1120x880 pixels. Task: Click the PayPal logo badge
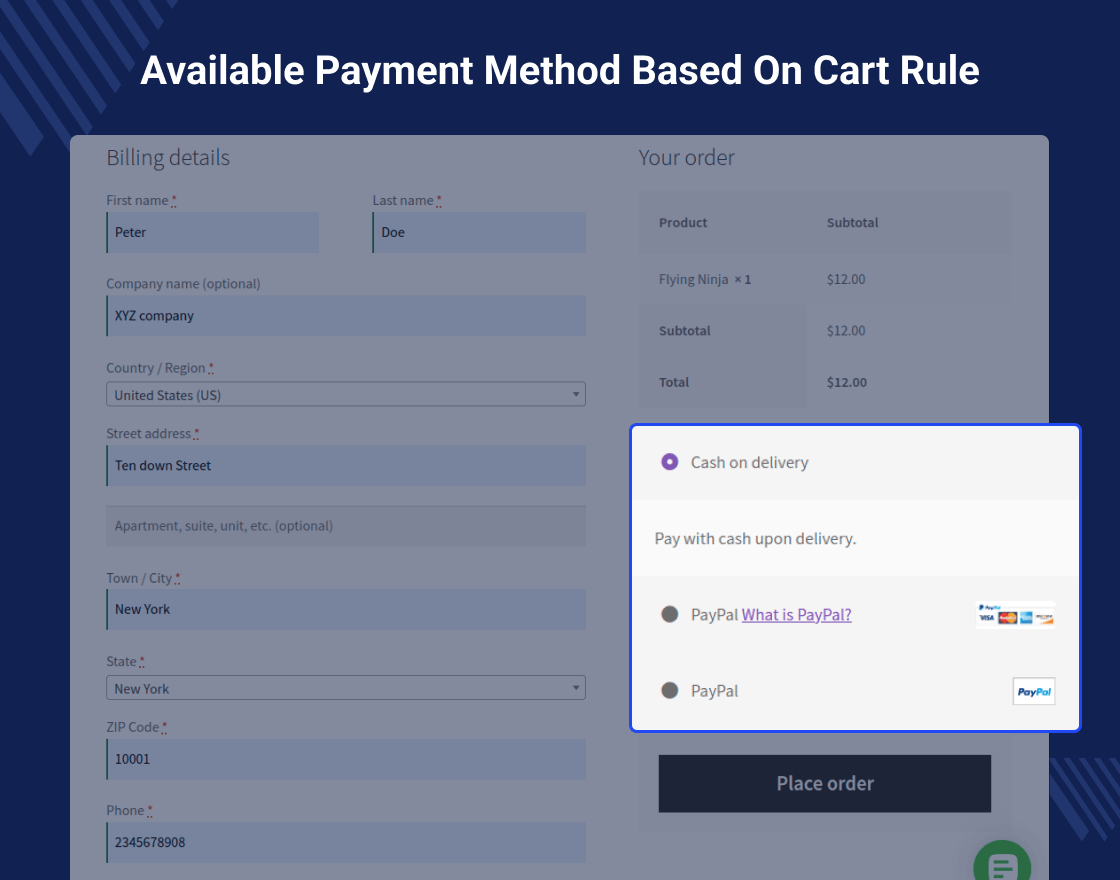[1033, 691]
